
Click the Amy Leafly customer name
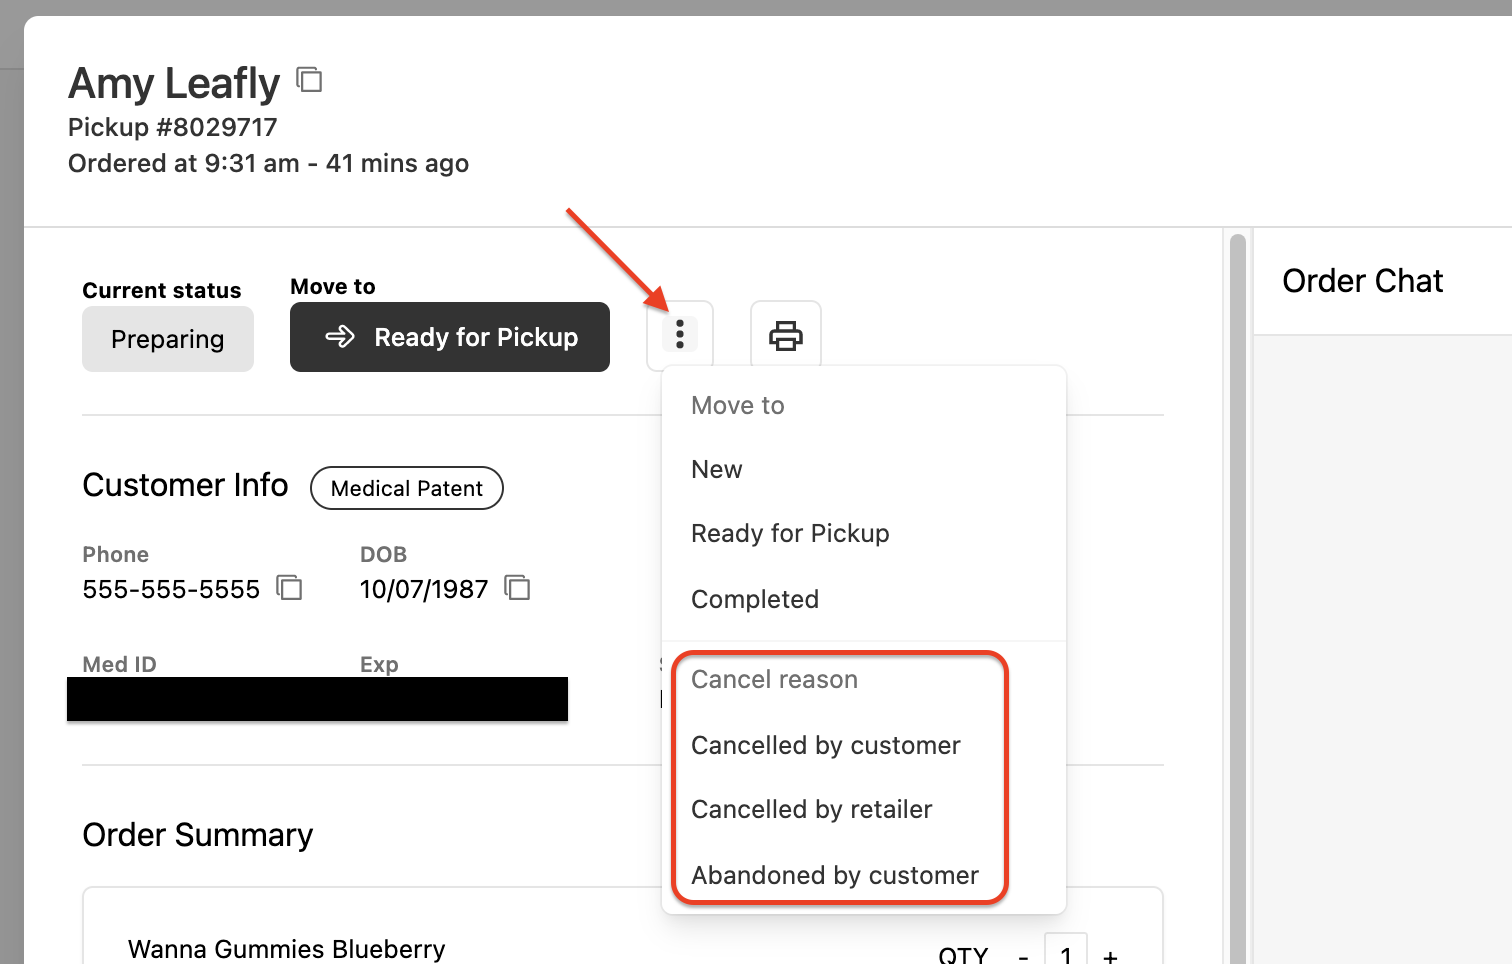[x=174, y=83]
